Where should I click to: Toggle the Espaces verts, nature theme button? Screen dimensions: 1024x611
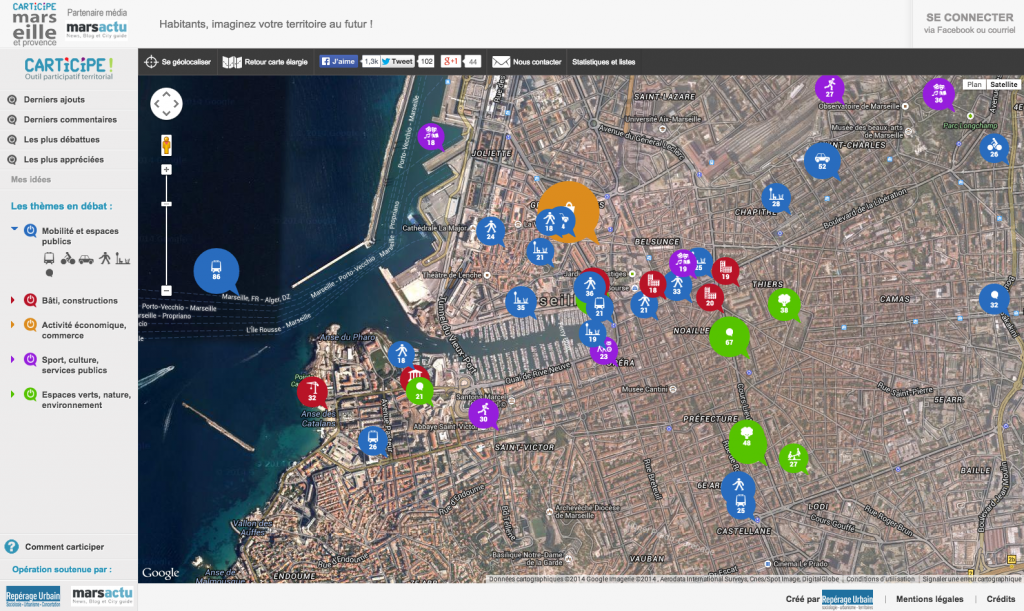(30, 395)
